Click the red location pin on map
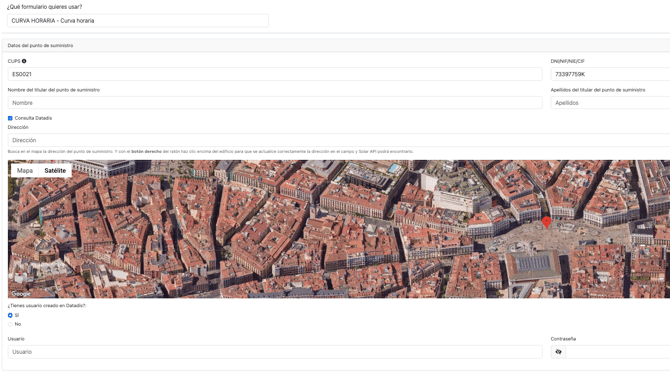Image resolution: width=670 pixels, height=376 pixels. click(547, 222)
